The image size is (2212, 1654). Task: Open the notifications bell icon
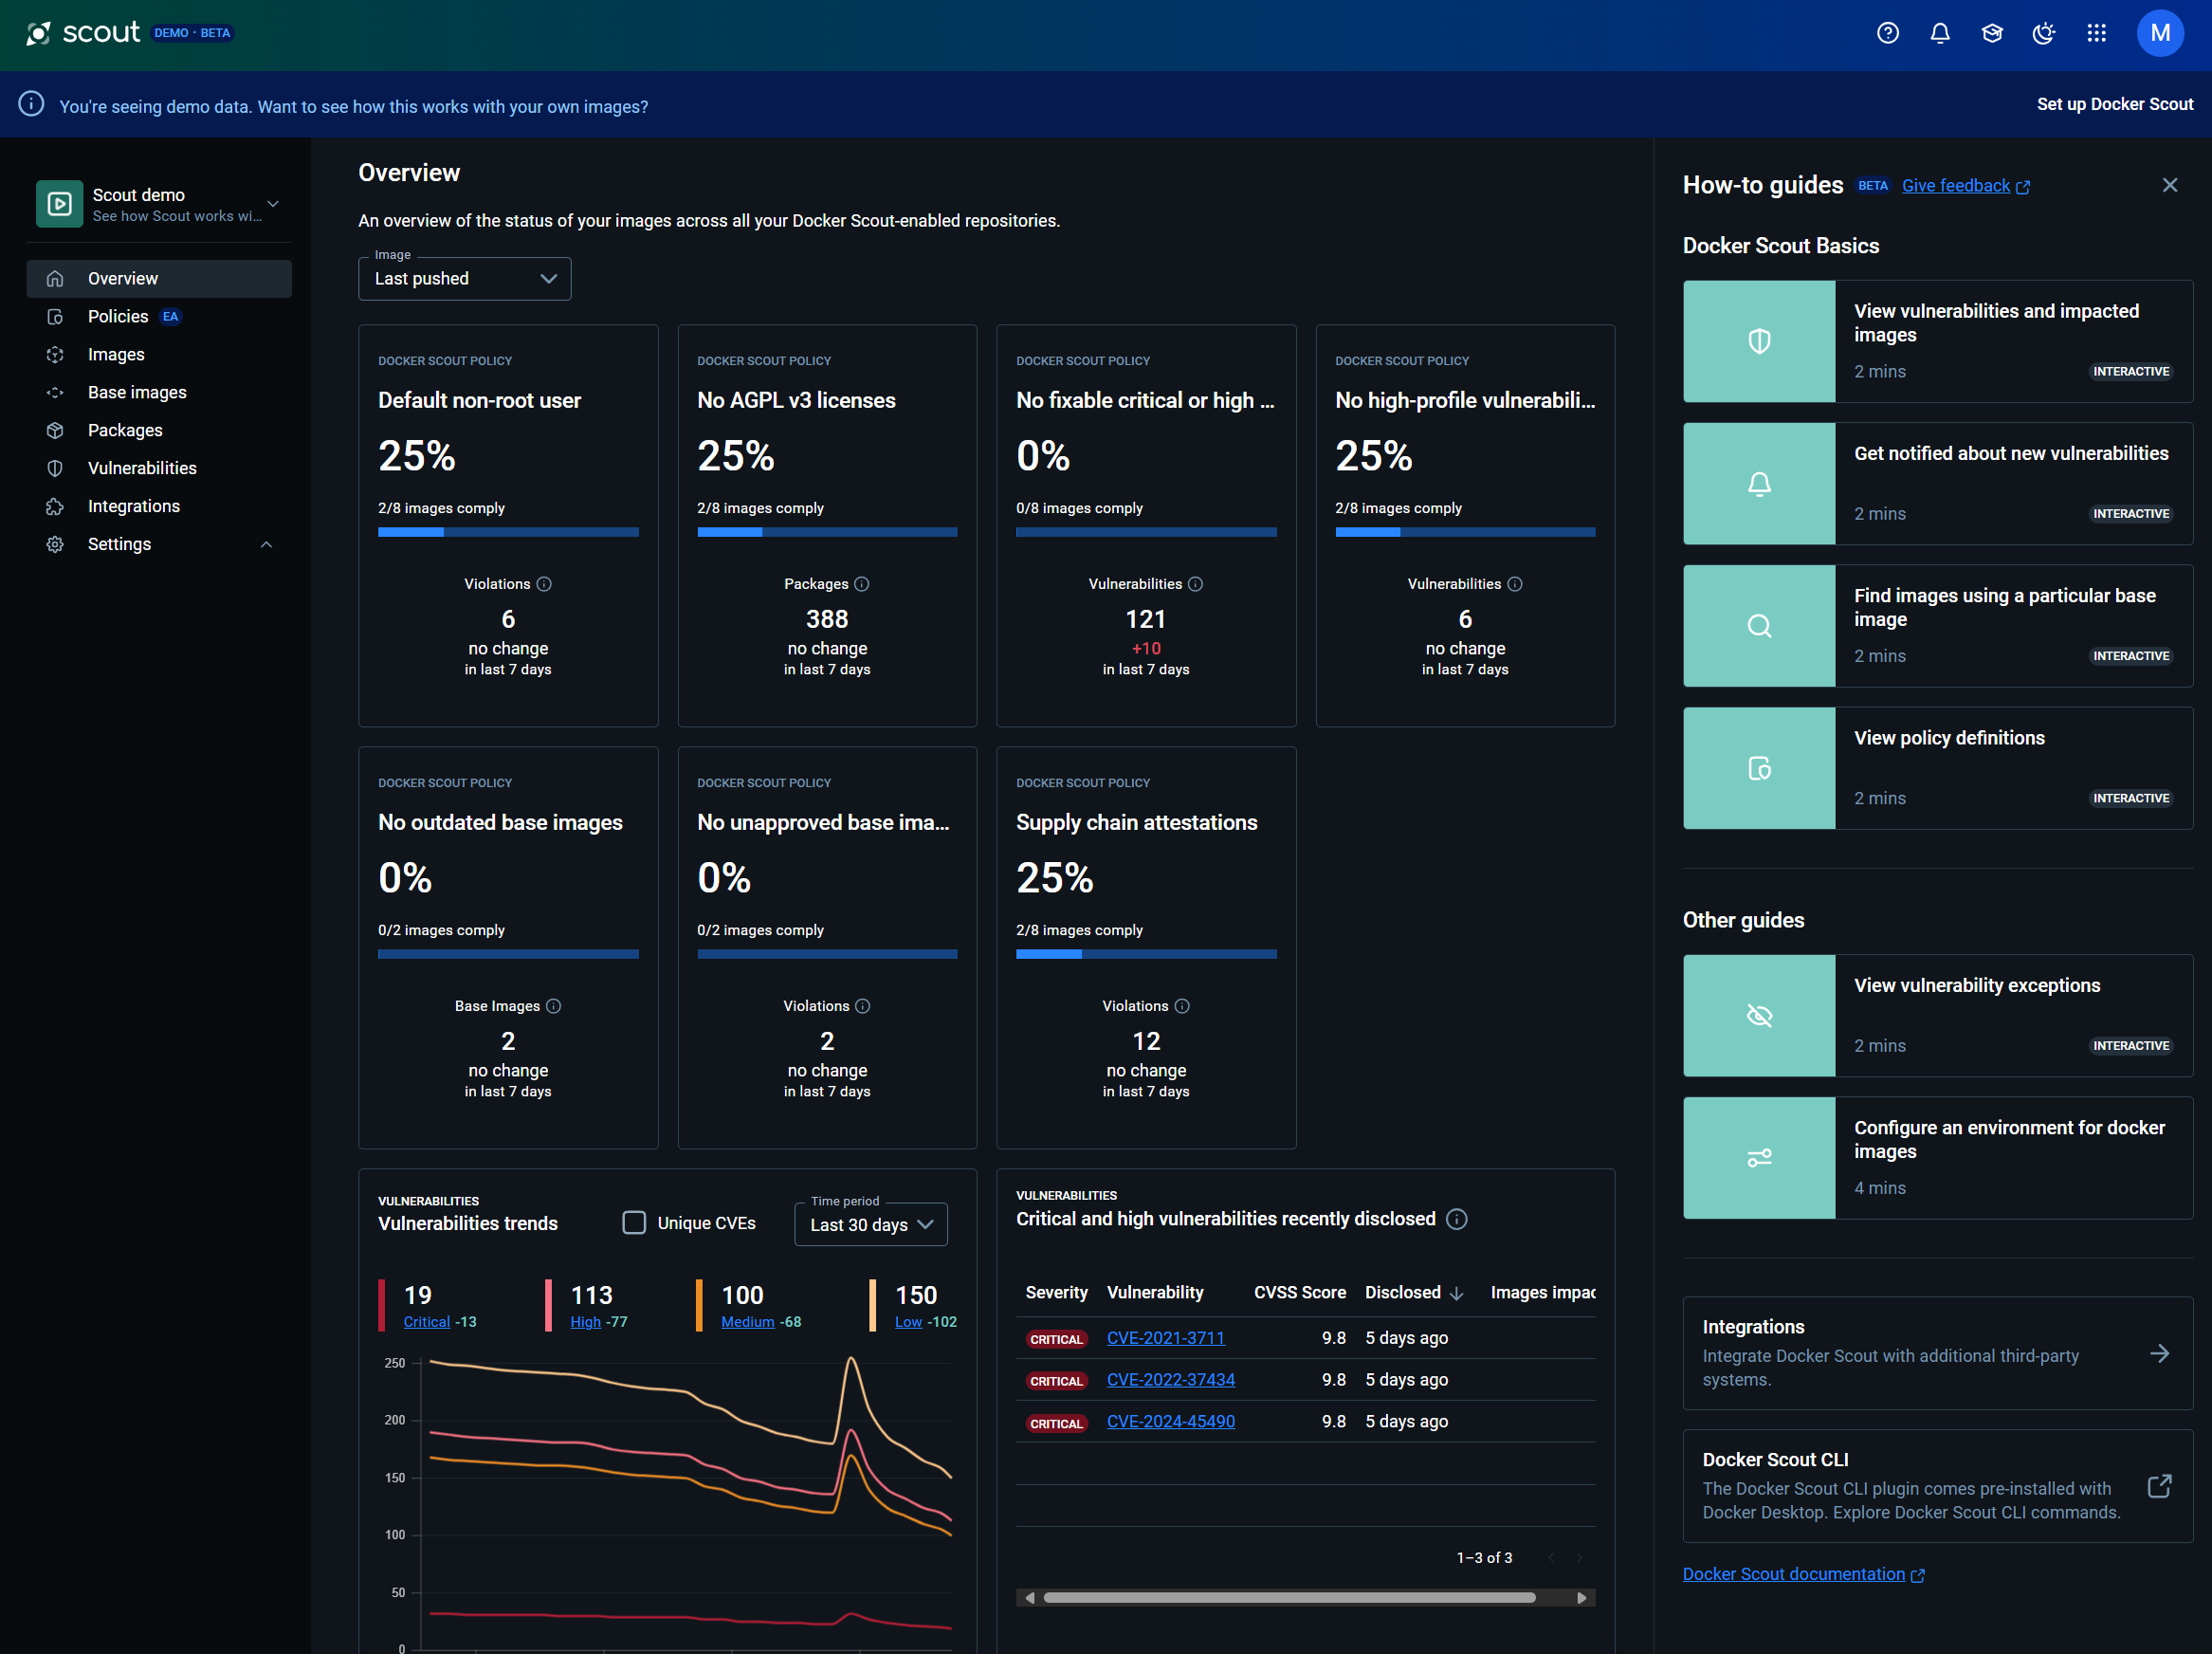click(x=1939, y=33)
